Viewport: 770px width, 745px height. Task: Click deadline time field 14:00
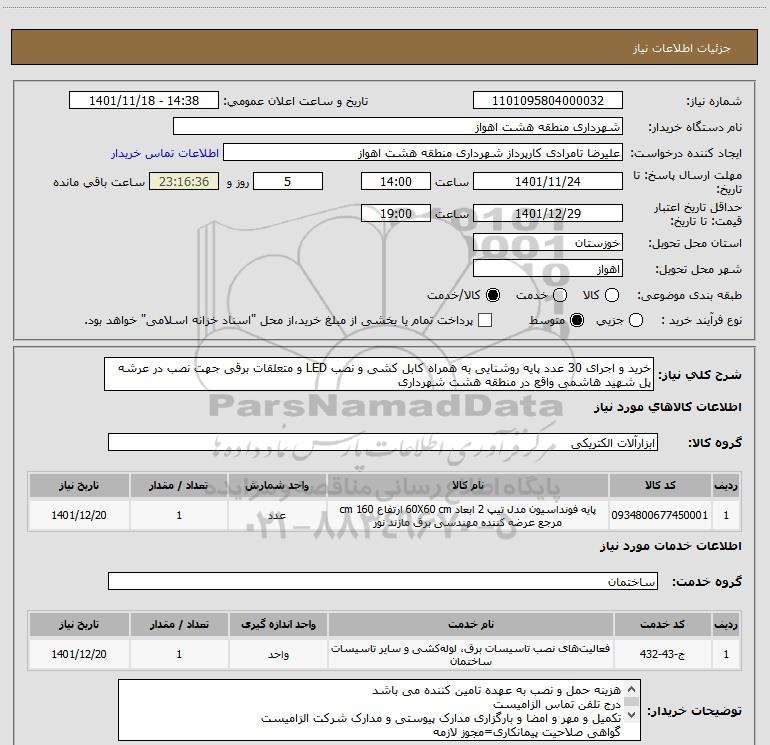pos(396,181)
